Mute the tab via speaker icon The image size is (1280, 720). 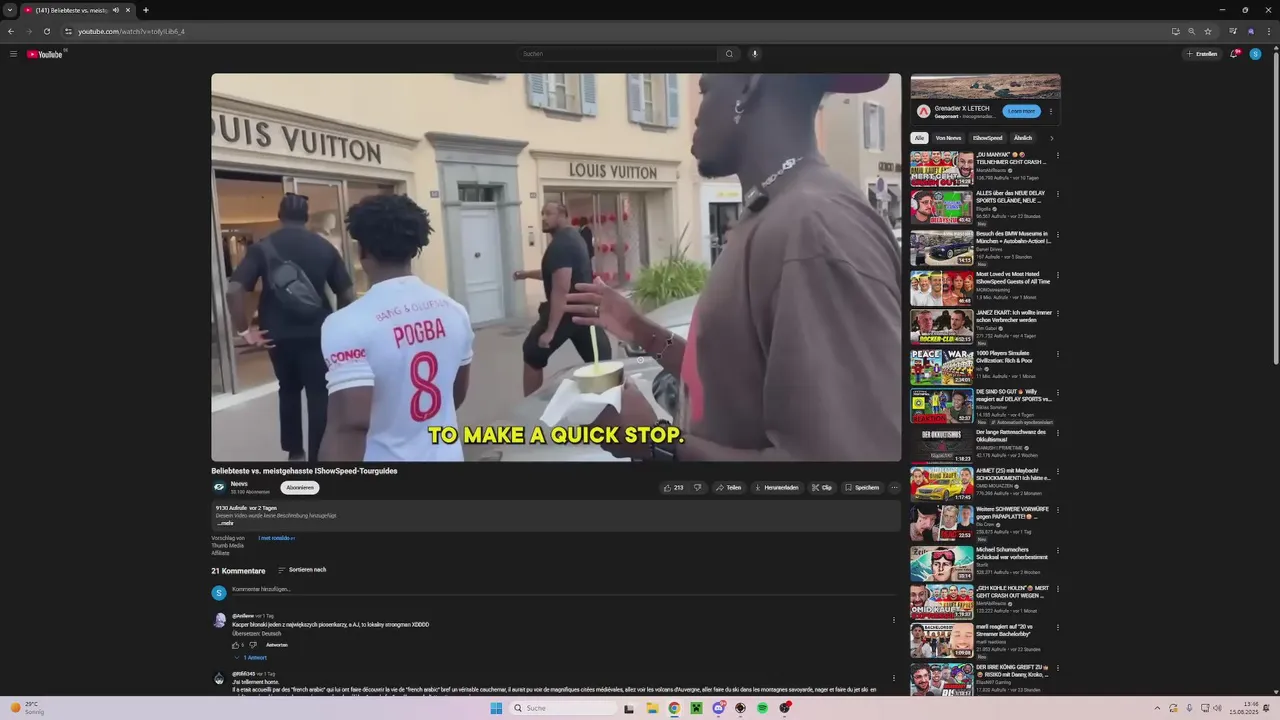(116, 10)
